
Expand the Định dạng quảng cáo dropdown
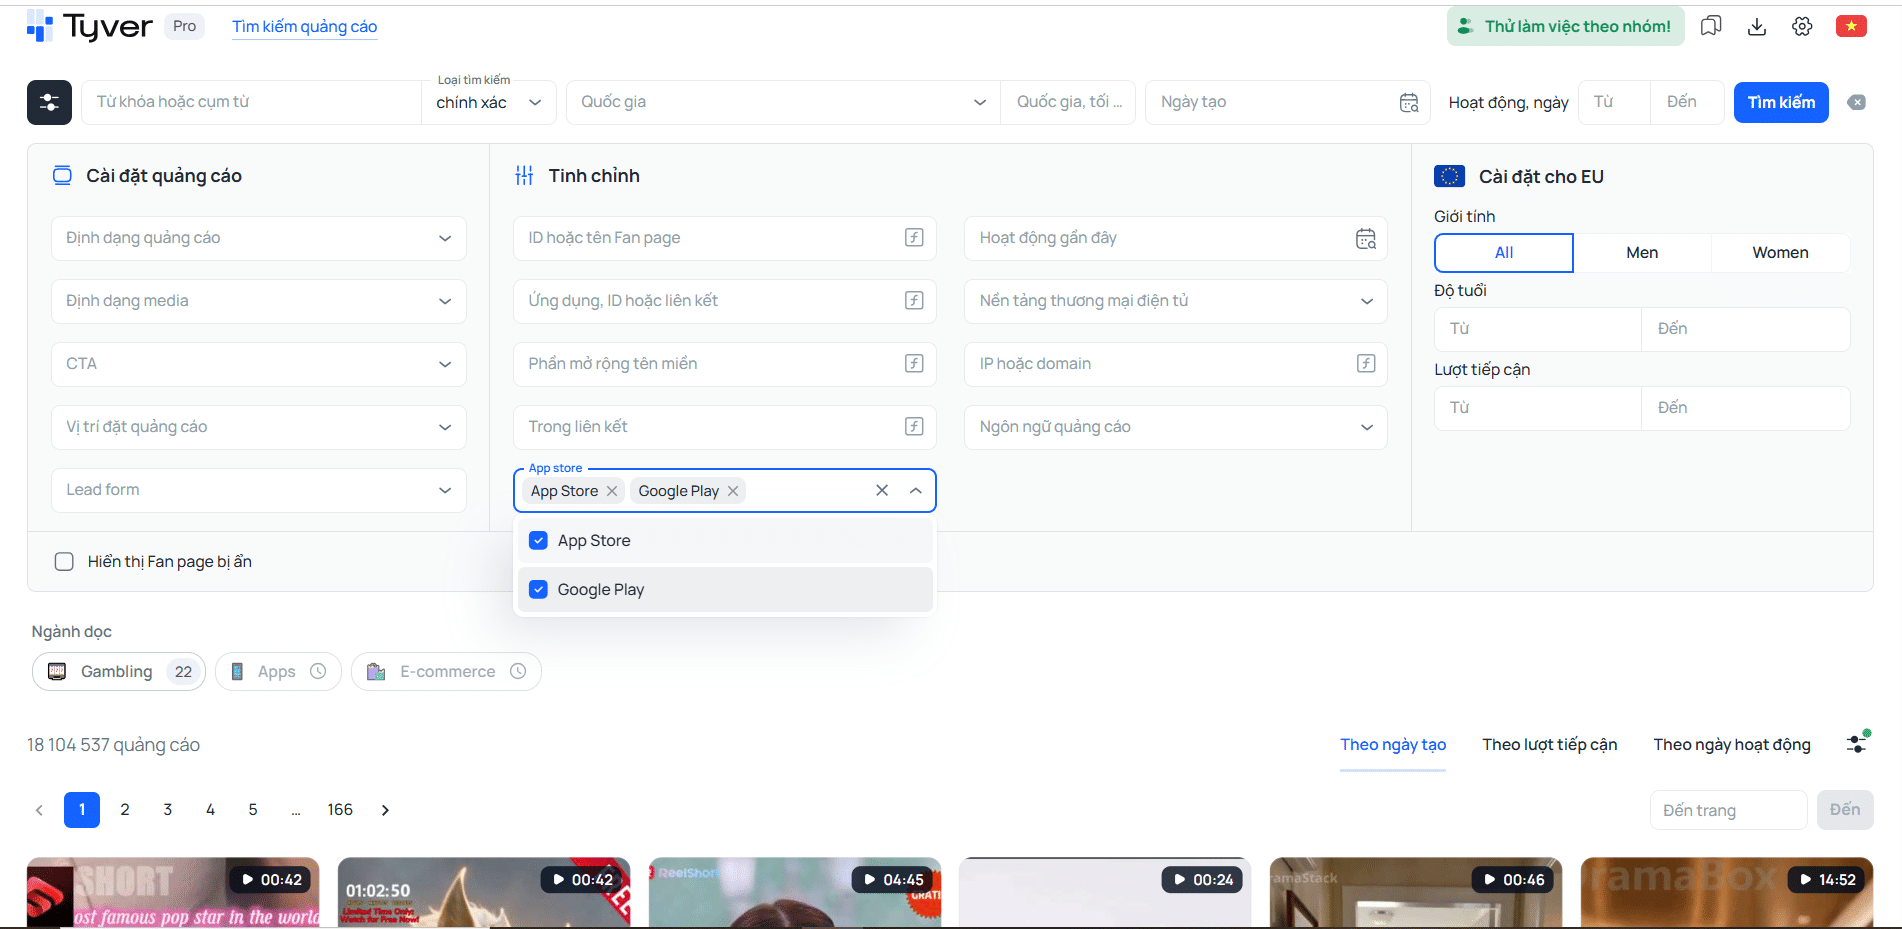(x=259, y=238)
